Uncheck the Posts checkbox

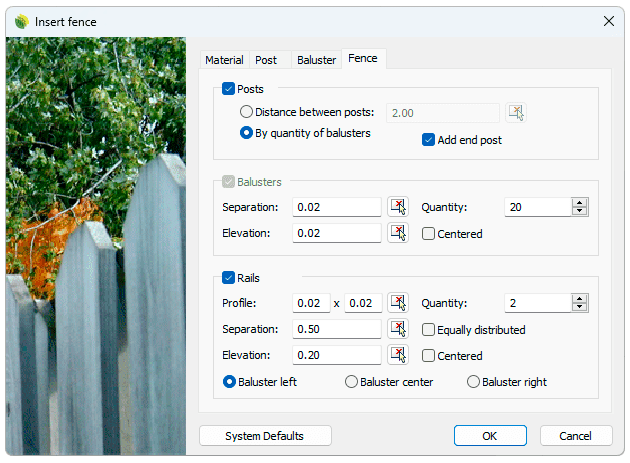click(228, 89)
